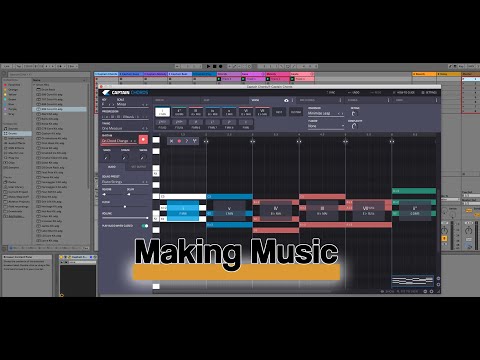Screen dimensions: 480x360
Task: Click the Delay slider handle
Action: (x=129, y=194)
